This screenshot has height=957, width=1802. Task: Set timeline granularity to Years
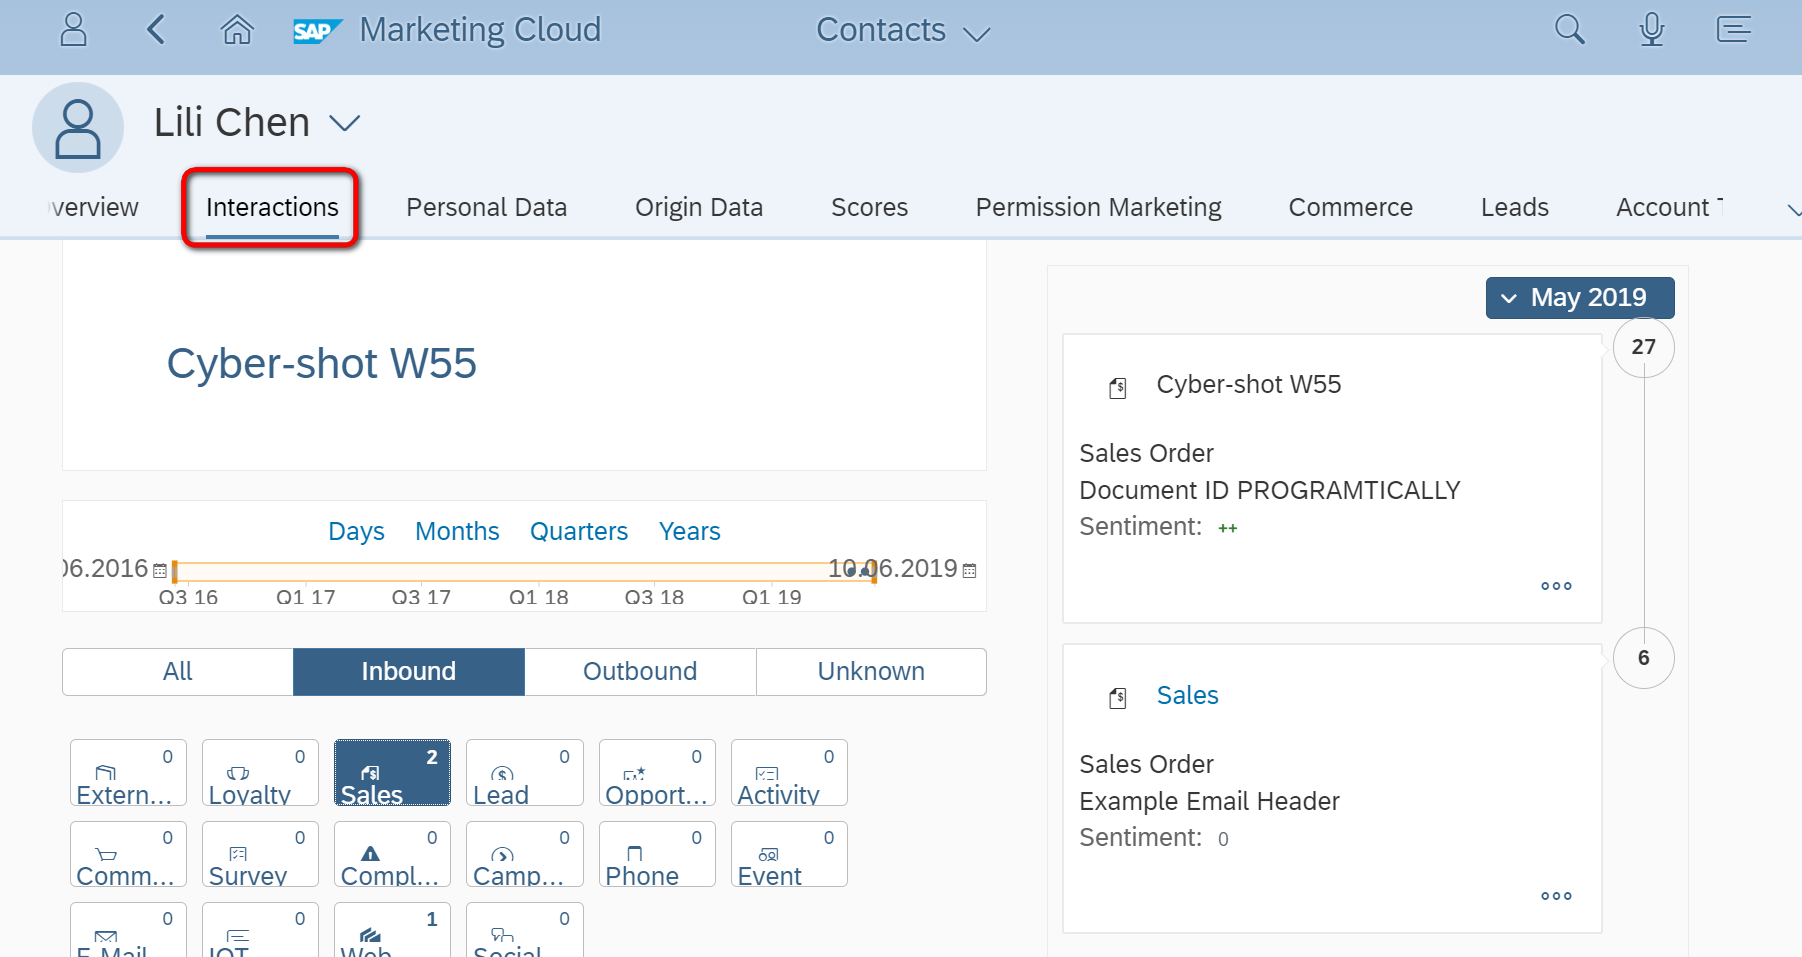(x=689, y=531)
